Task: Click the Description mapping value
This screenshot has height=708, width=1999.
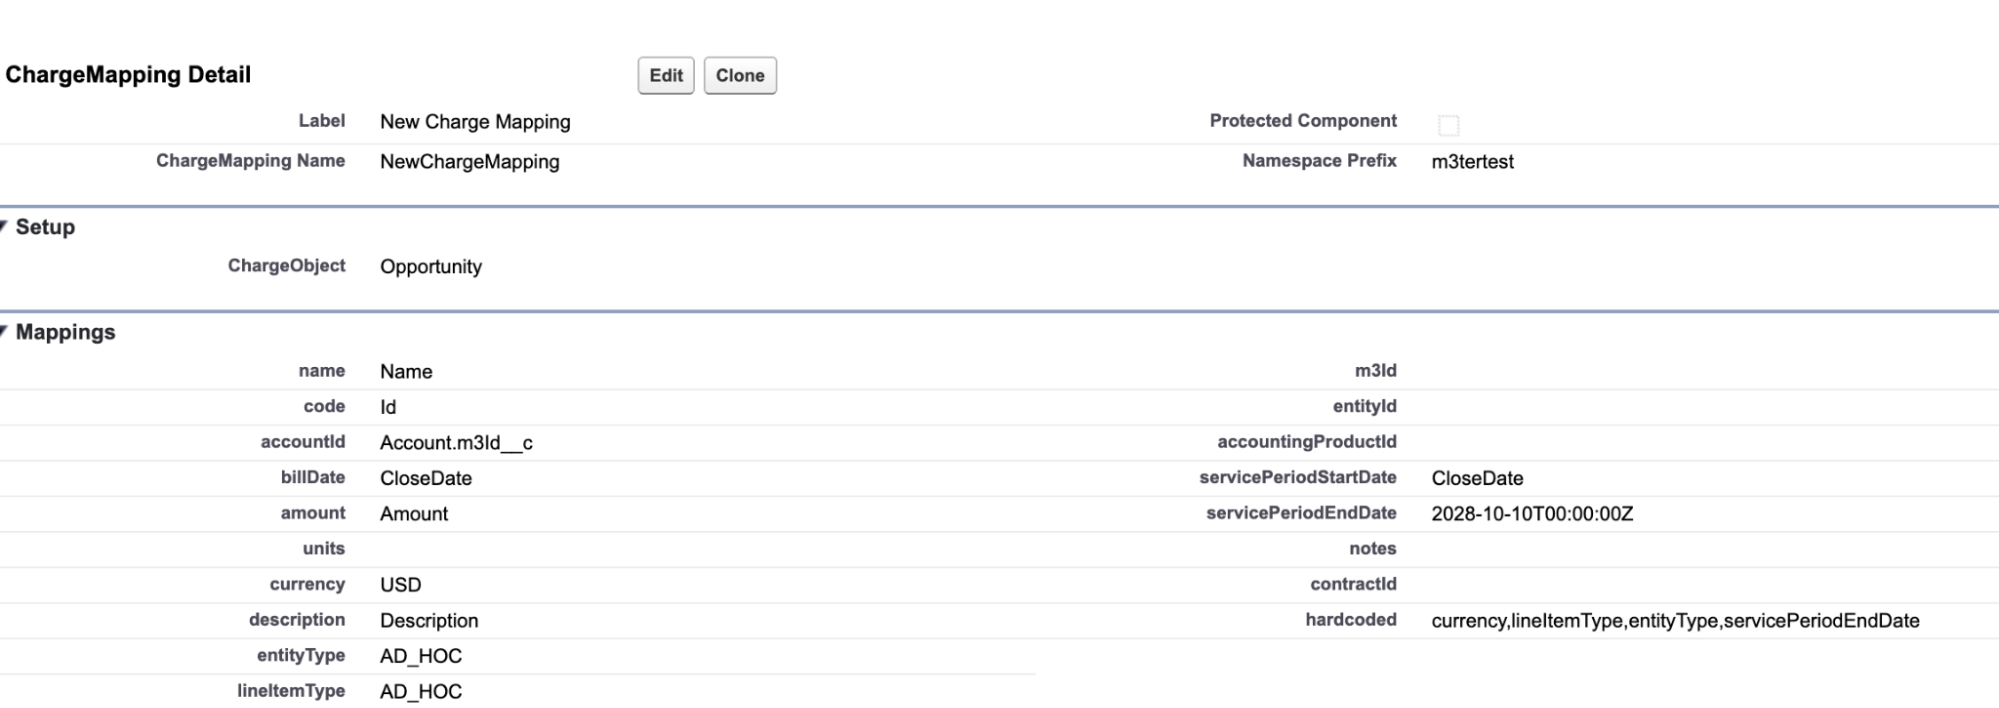Action: (x=429, y=621)
